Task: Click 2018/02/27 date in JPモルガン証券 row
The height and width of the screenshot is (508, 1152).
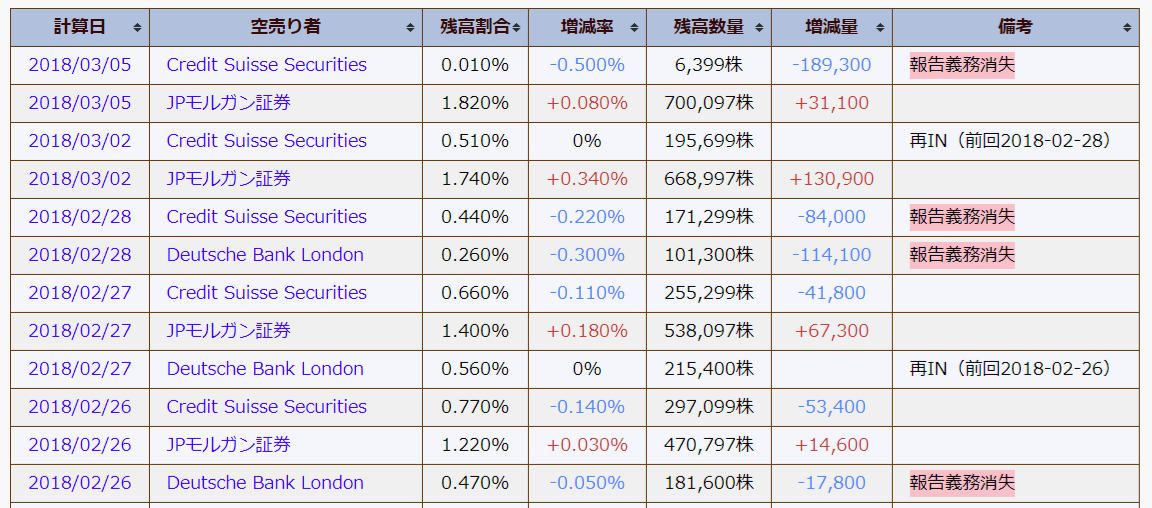Action: click(x=80, y=331)
